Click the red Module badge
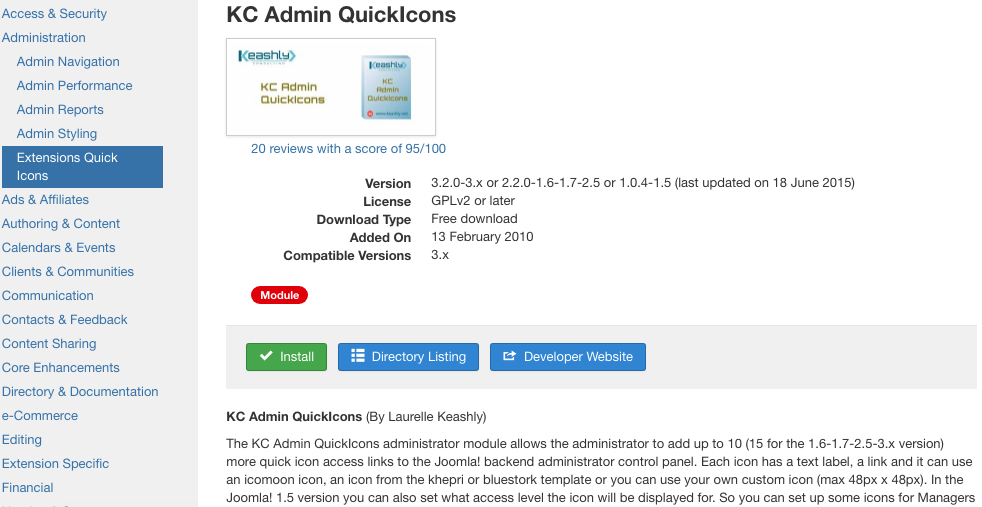 pyautogui.click(x=280, y=295)
